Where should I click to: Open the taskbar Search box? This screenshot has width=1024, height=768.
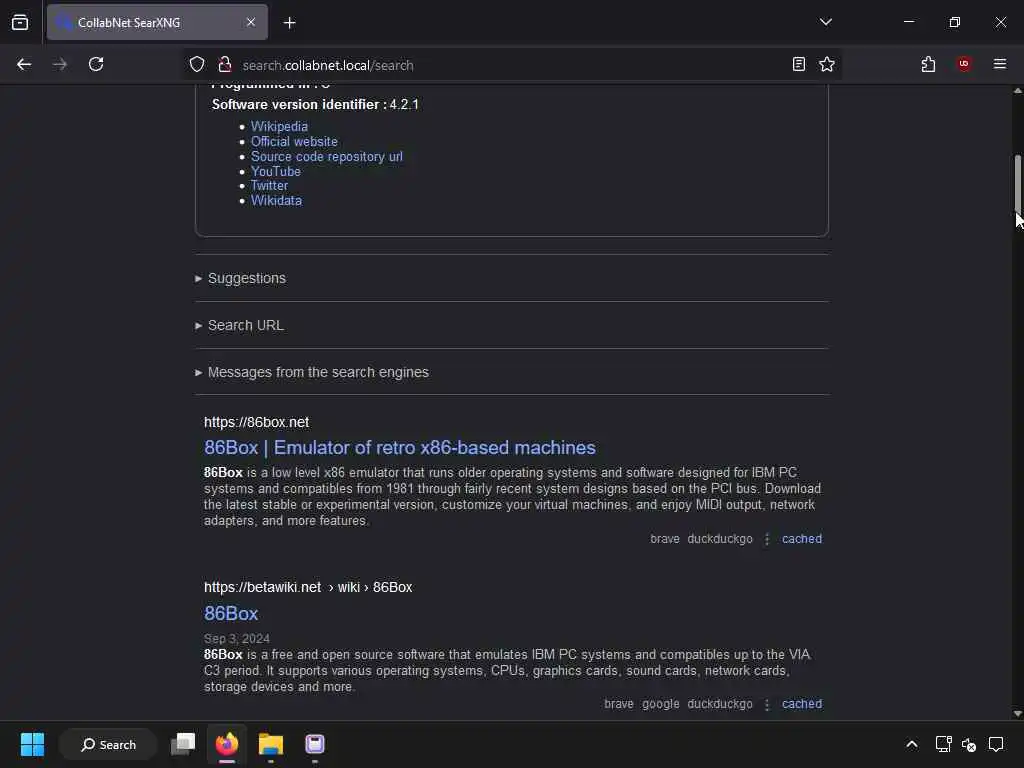pos(108,744)
